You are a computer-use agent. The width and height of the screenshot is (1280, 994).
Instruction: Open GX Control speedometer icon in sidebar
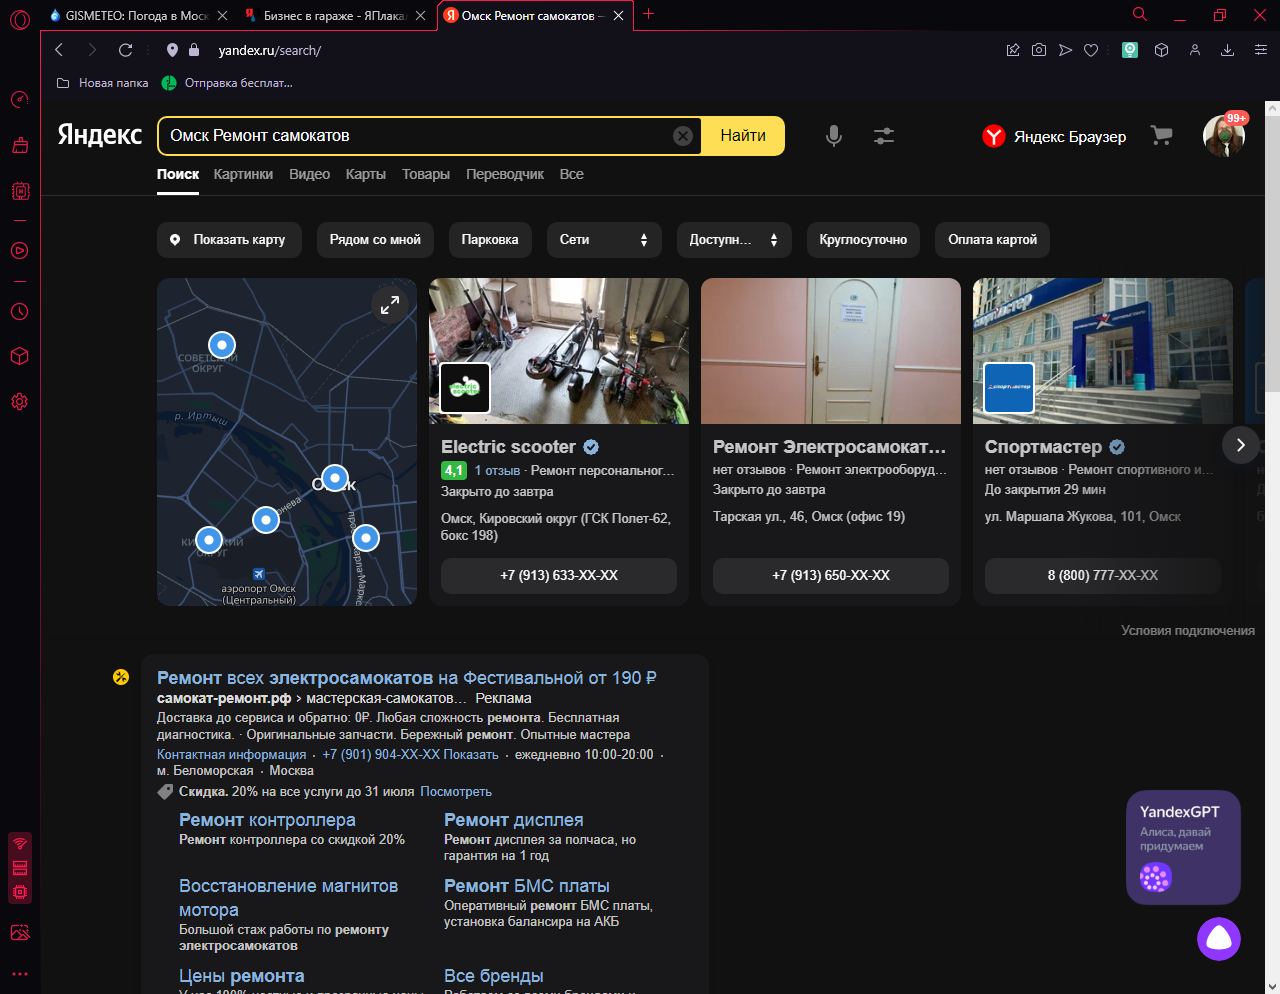pyautogui.click(x=20, y=99)
